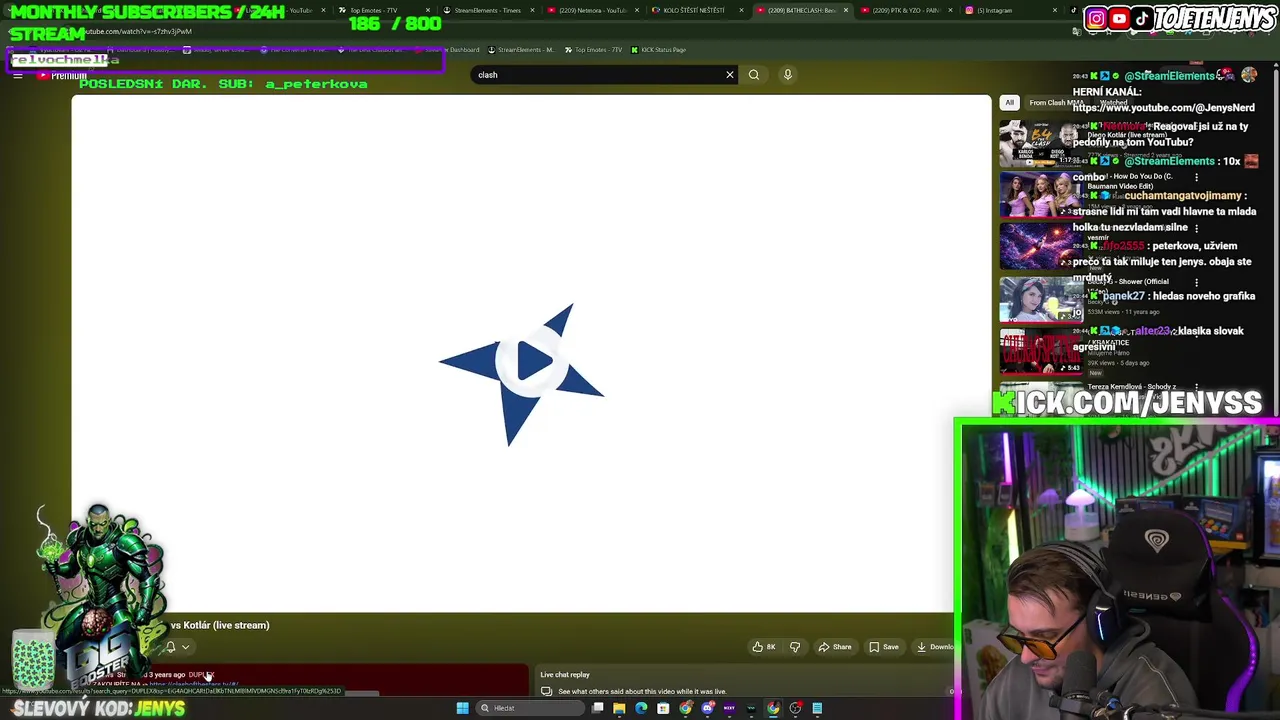Open the Becky G 'Shower' video thumbnail
This screenshot has height=720, width=1280.
pos(1041,298)
